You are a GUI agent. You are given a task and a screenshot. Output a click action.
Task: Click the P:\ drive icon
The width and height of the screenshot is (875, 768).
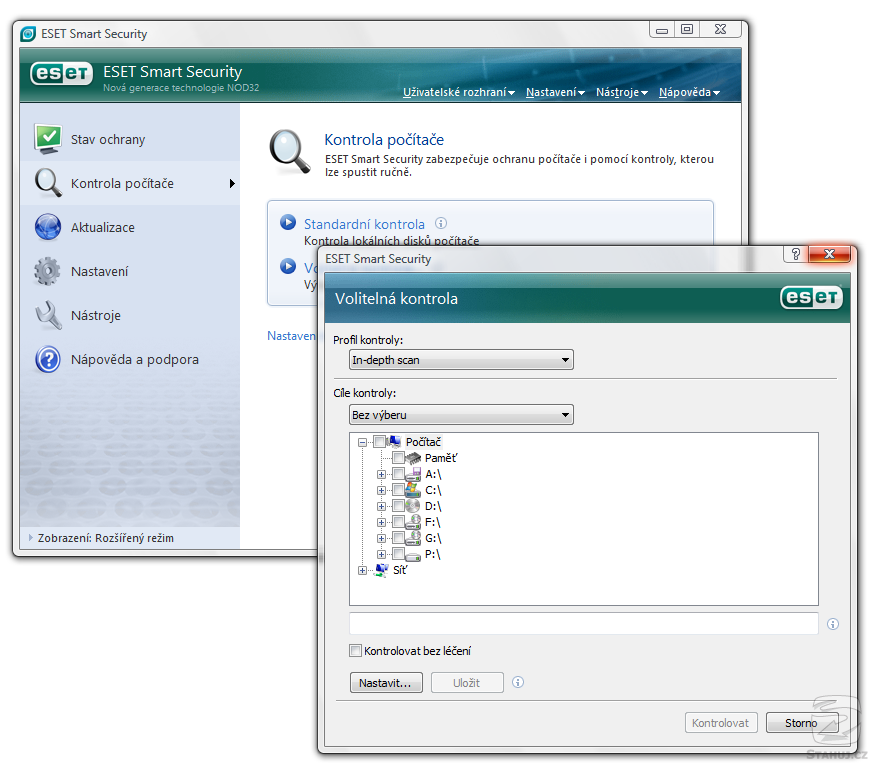coord(414,555)
